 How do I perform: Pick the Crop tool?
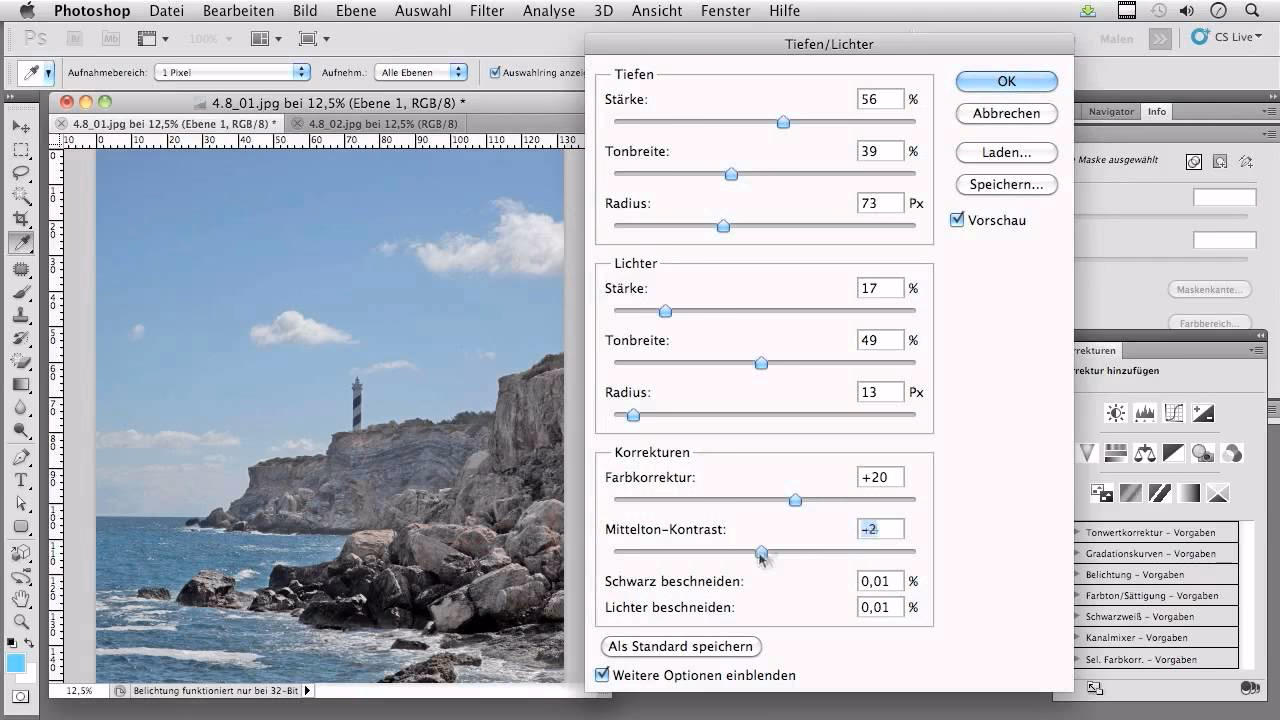click(x=21, y=219)
